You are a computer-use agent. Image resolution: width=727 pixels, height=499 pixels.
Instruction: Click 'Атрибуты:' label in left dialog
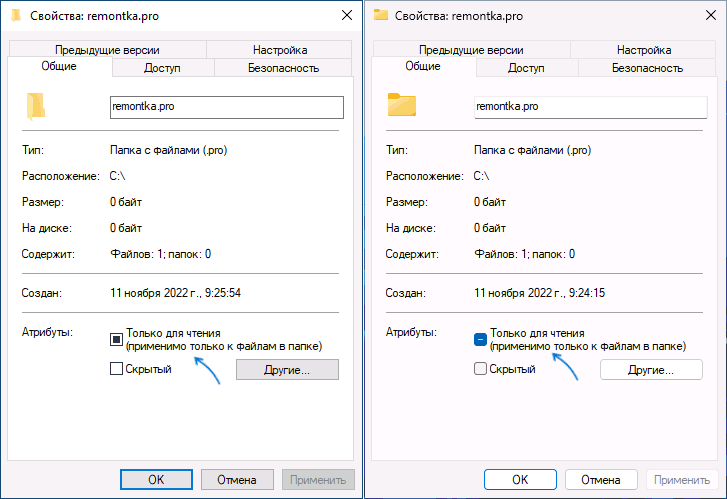click(x=47, y=332)
